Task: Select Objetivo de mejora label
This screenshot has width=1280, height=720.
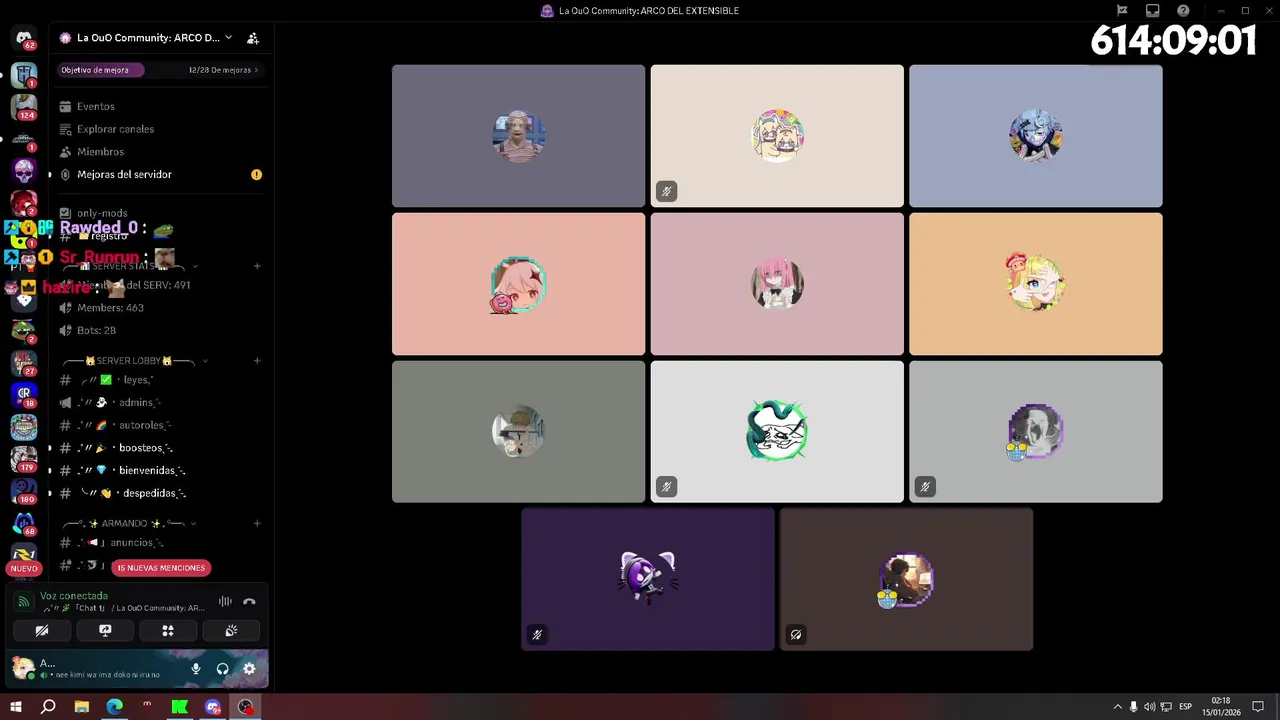Action: coord(95,70)
